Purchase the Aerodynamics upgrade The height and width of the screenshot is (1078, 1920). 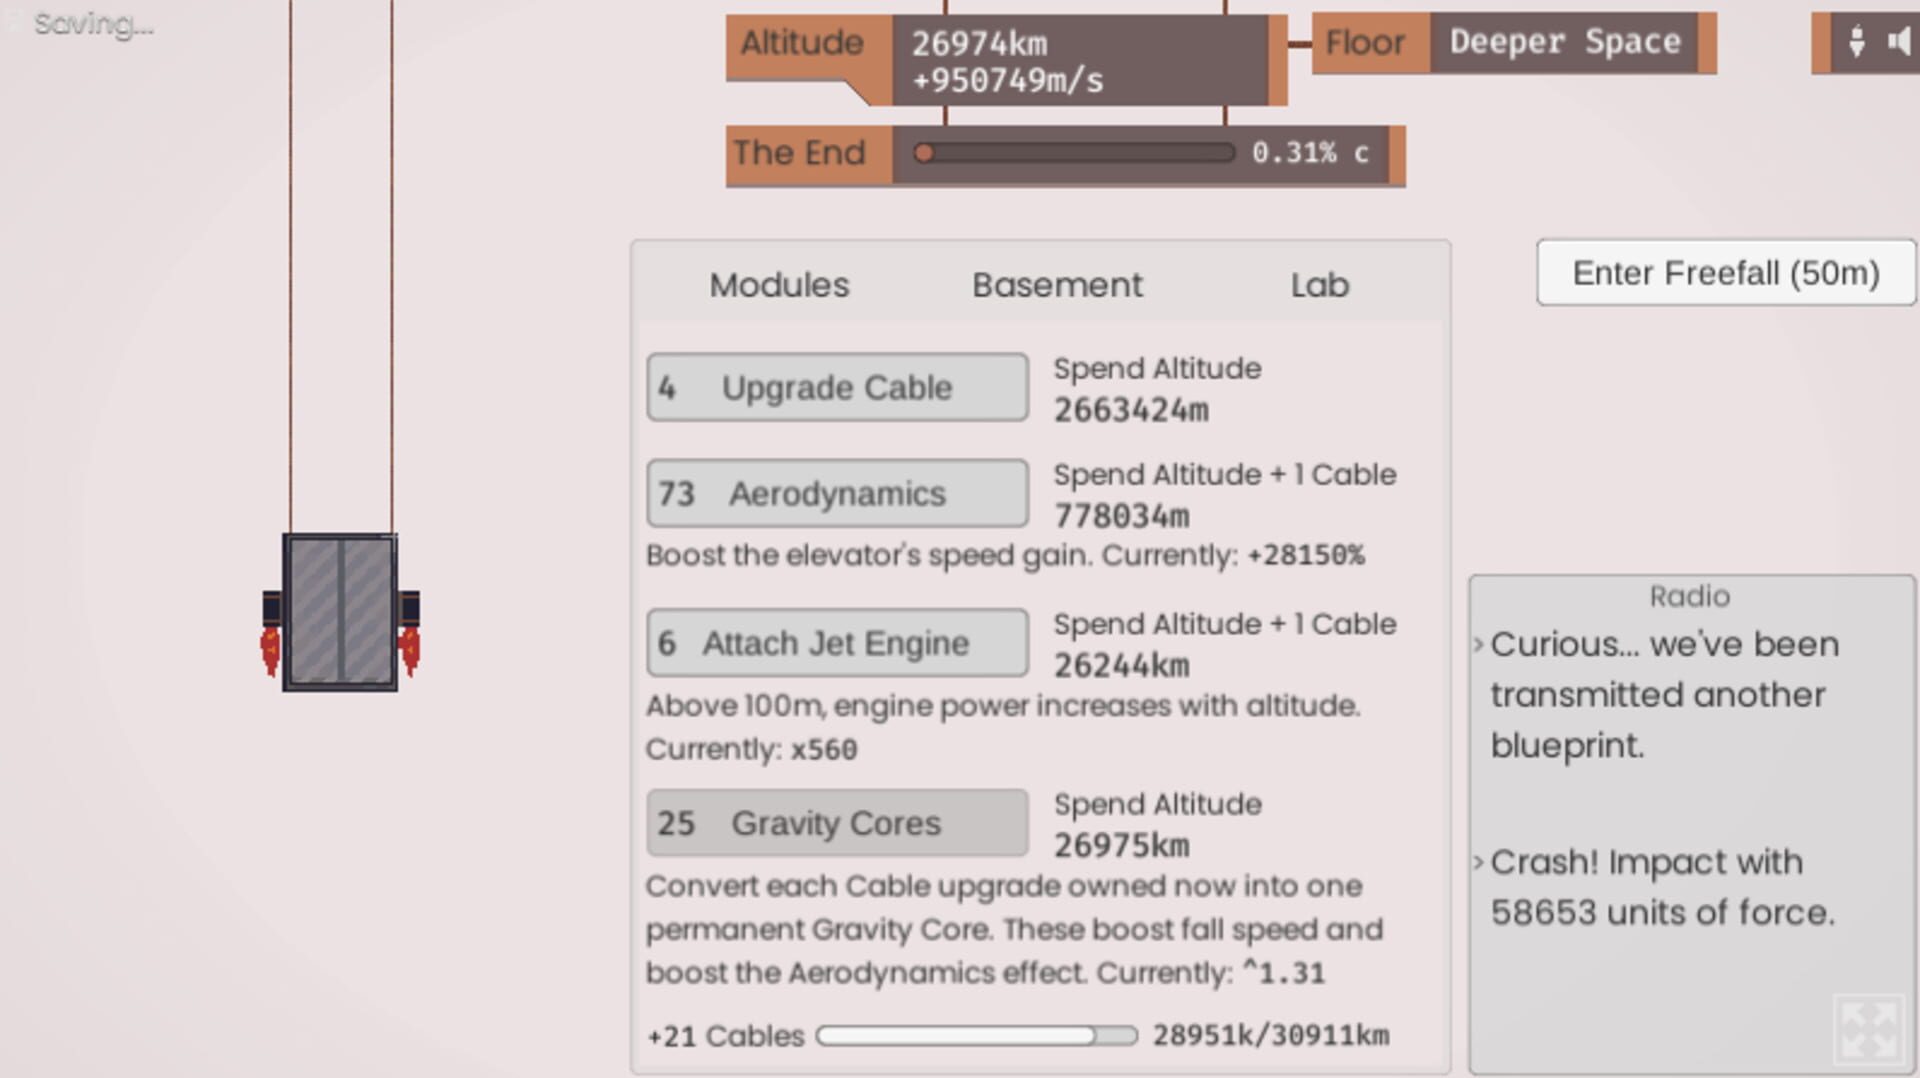point(836,492)
